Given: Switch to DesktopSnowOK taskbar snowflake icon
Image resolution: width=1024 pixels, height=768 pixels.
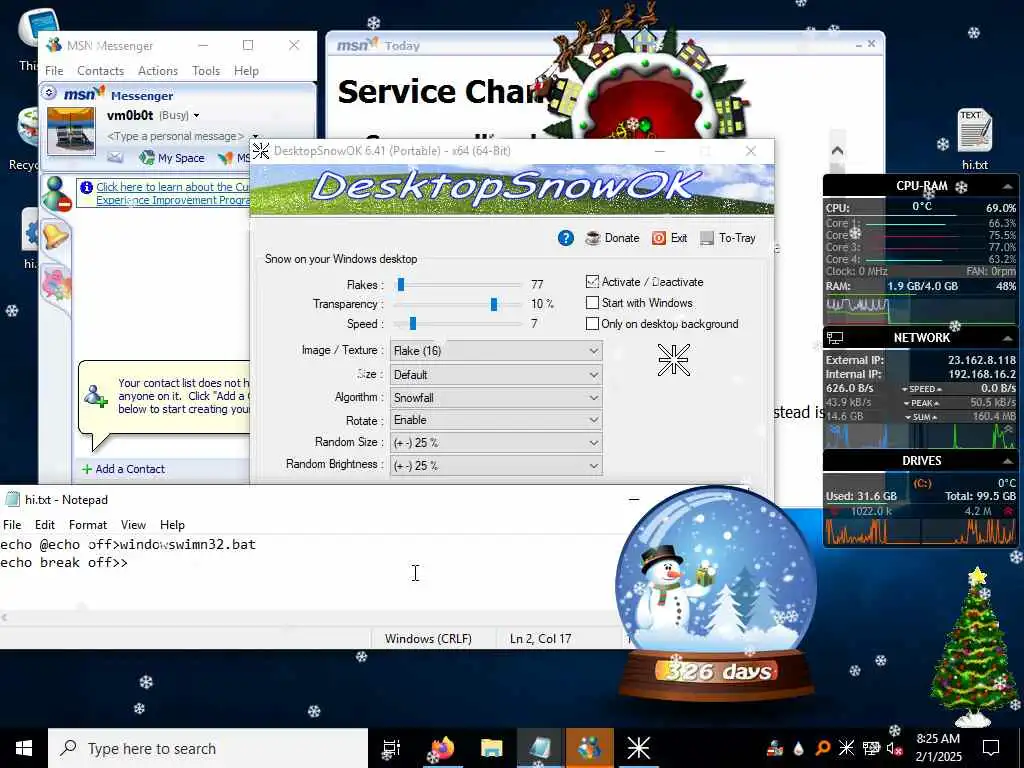Looking at the screenshot, I should 638,748.
